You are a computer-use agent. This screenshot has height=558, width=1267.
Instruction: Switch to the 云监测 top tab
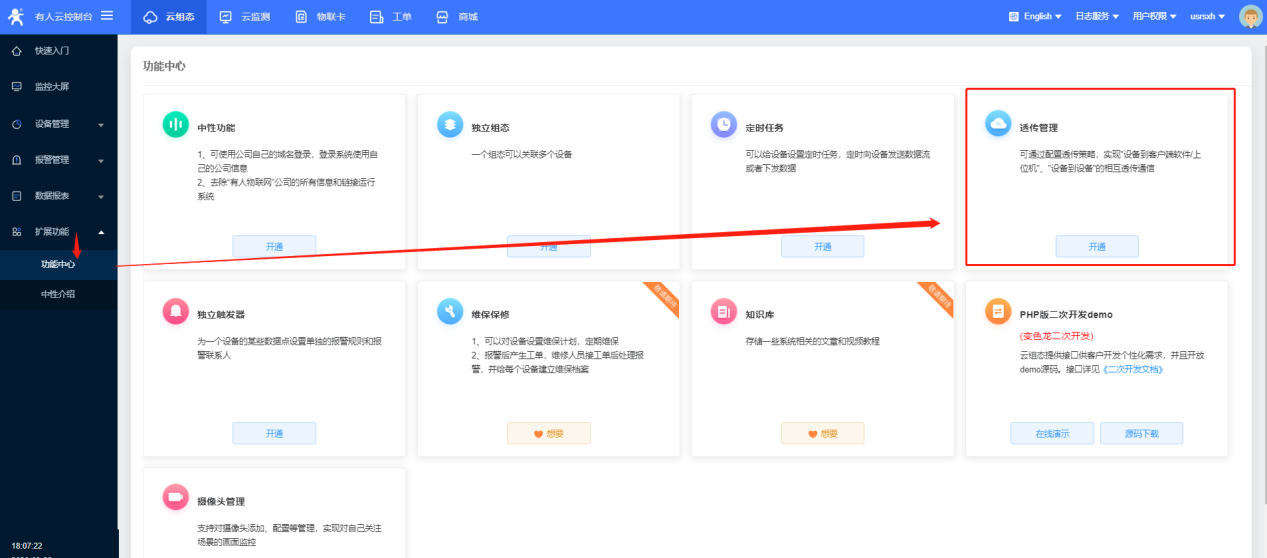click(247, 17)
